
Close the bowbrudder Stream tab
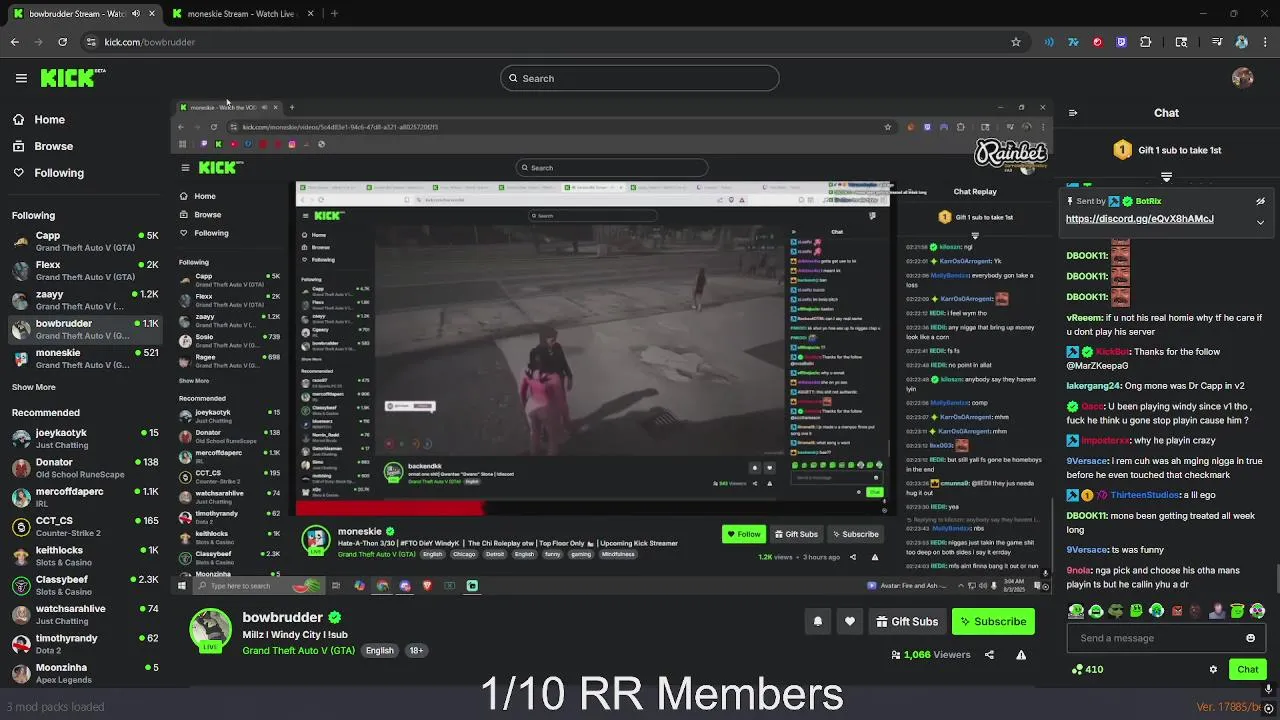tap(151, 14)
